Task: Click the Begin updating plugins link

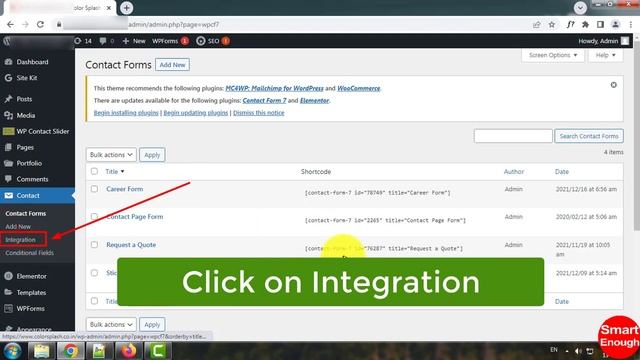Action: coord(196,113)
